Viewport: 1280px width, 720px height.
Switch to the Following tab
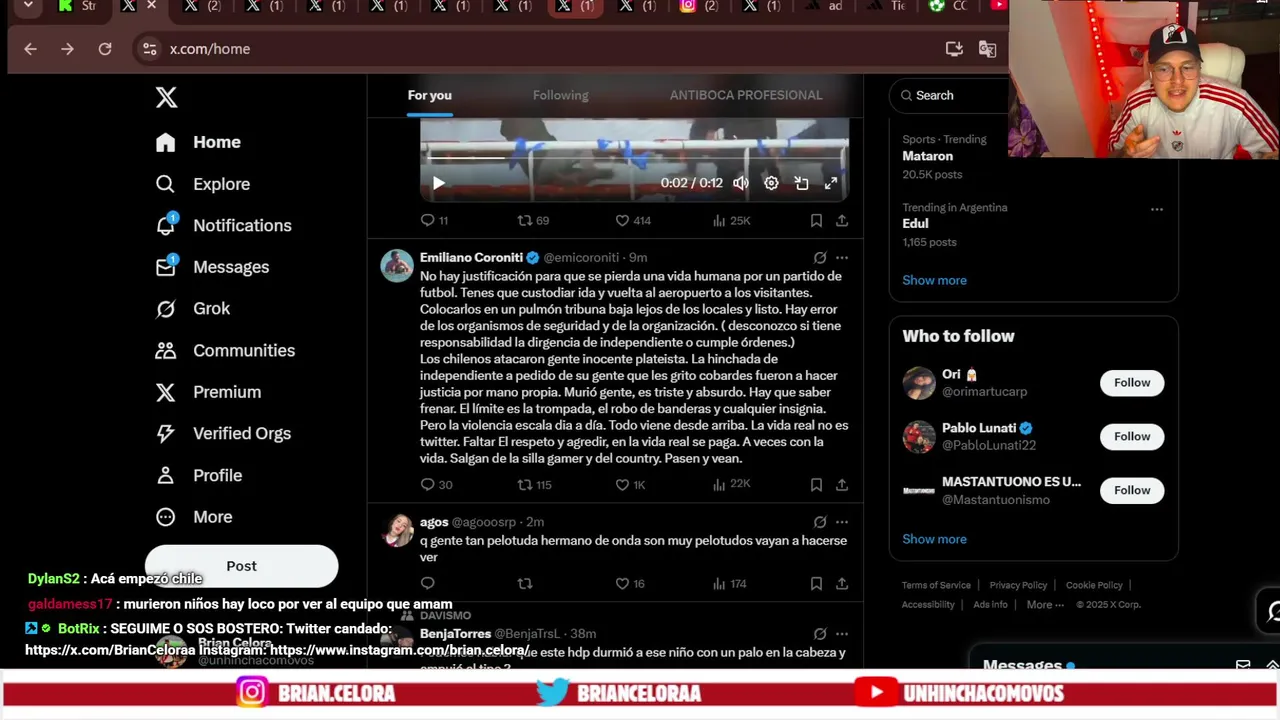pyautogui.click(x=560, y=95)
